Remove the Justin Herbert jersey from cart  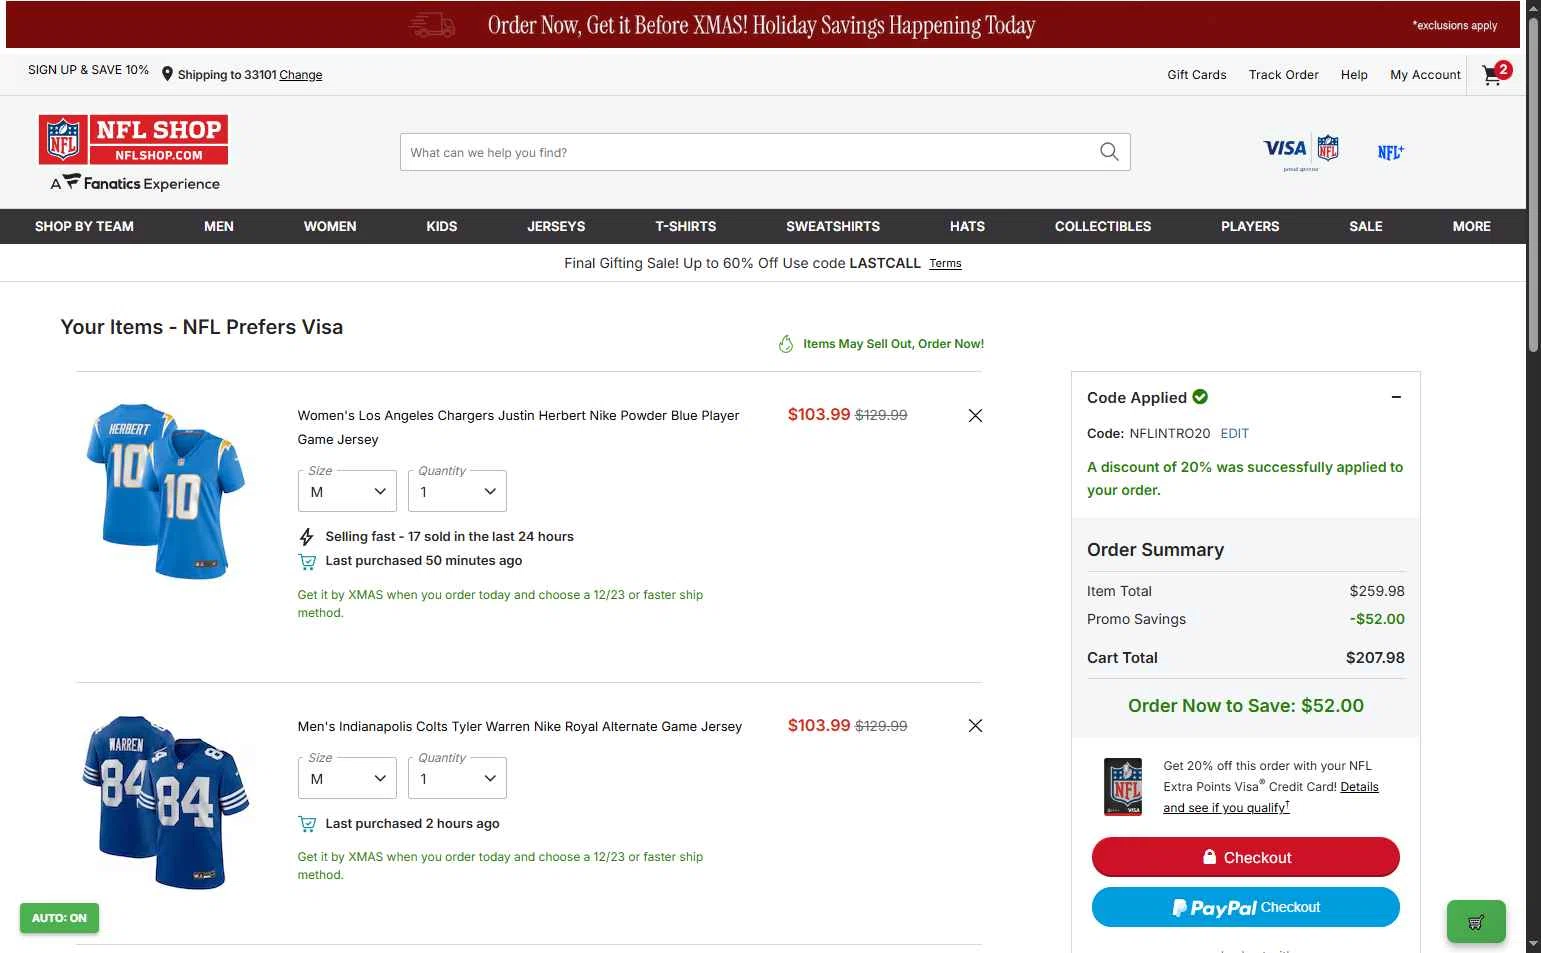[x=975, y=416]
